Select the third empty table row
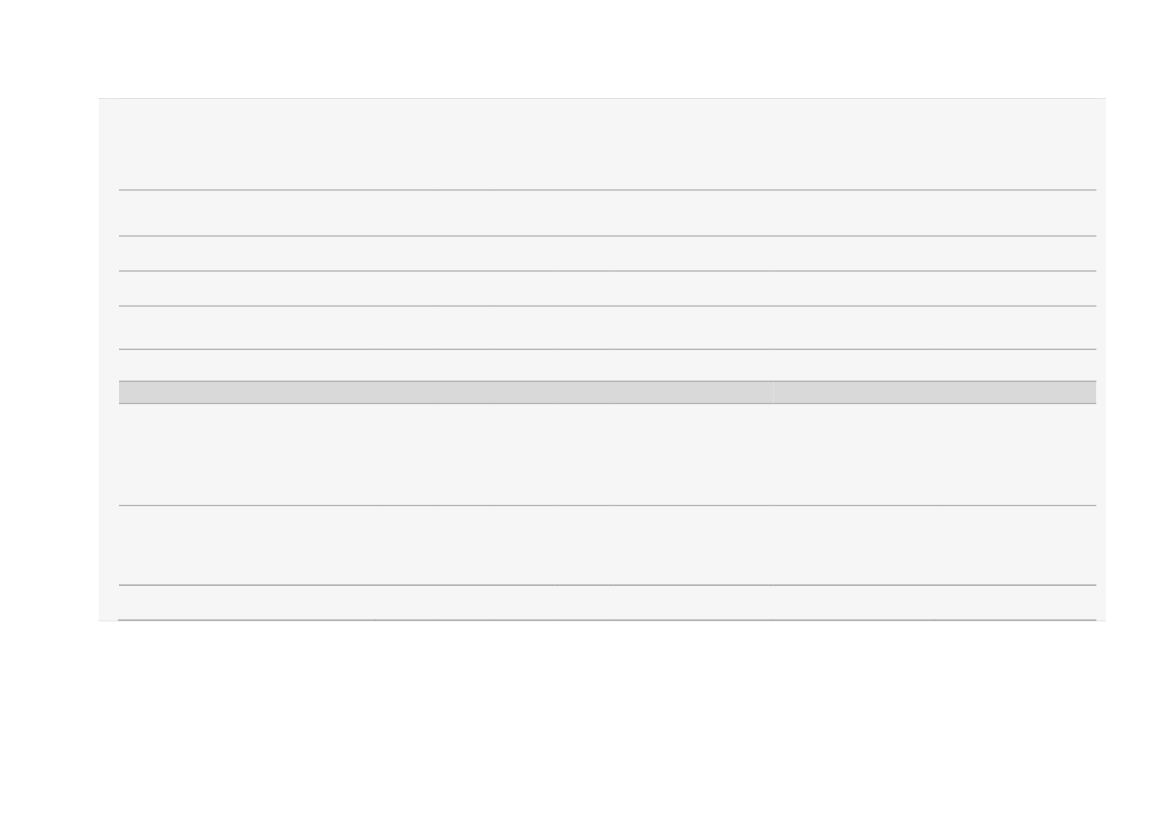1169x827 pixels. [x=607, y=289]
